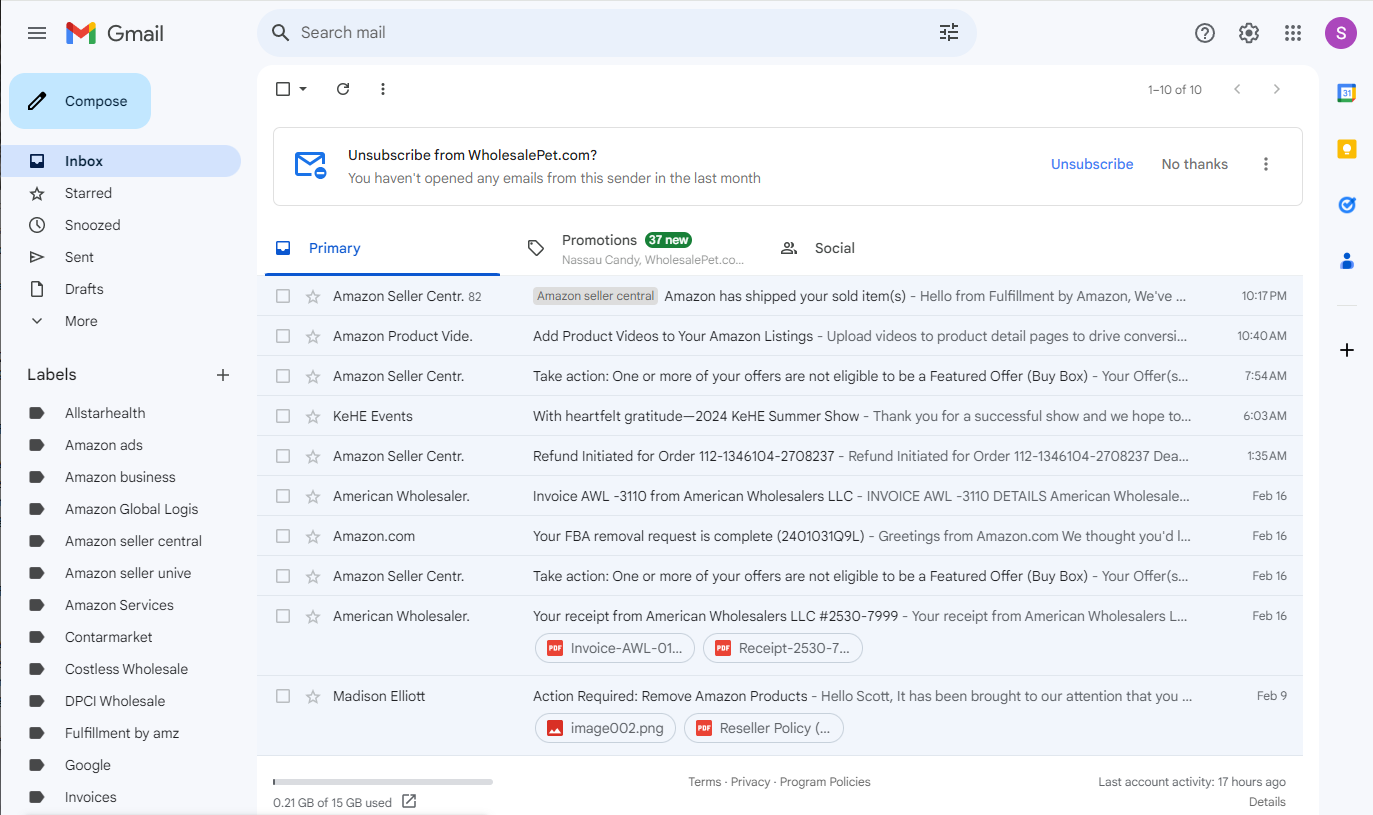Get add-ons with the plus icon

click(1347, 350)
